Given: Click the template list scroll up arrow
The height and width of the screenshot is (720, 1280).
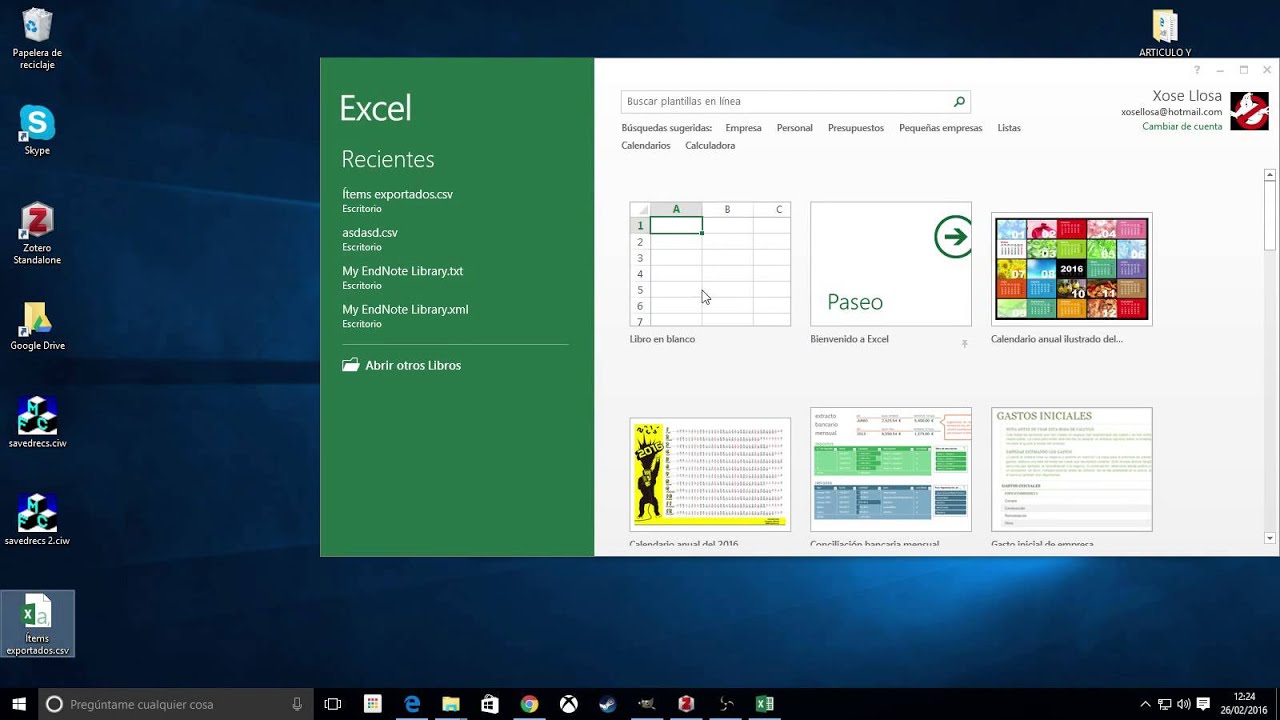Looking at the screenshot, I should click(x=1270, y=175).
